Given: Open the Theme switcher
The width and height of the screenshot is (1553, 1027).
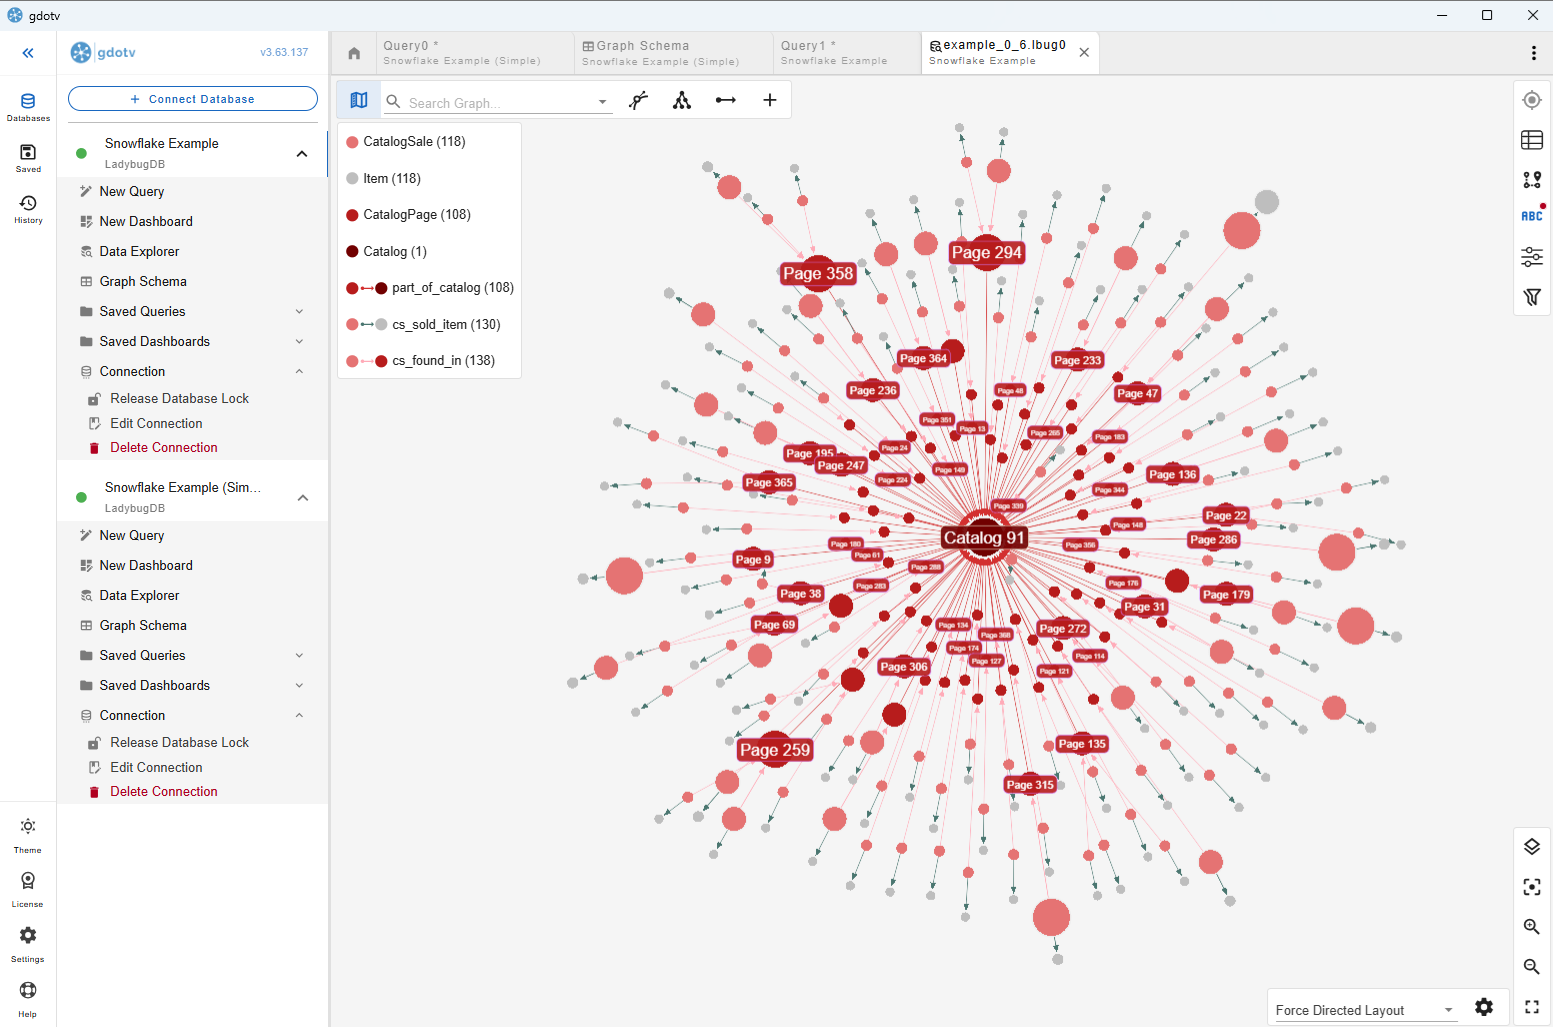Looking at the screenshot, I should 28,835.
